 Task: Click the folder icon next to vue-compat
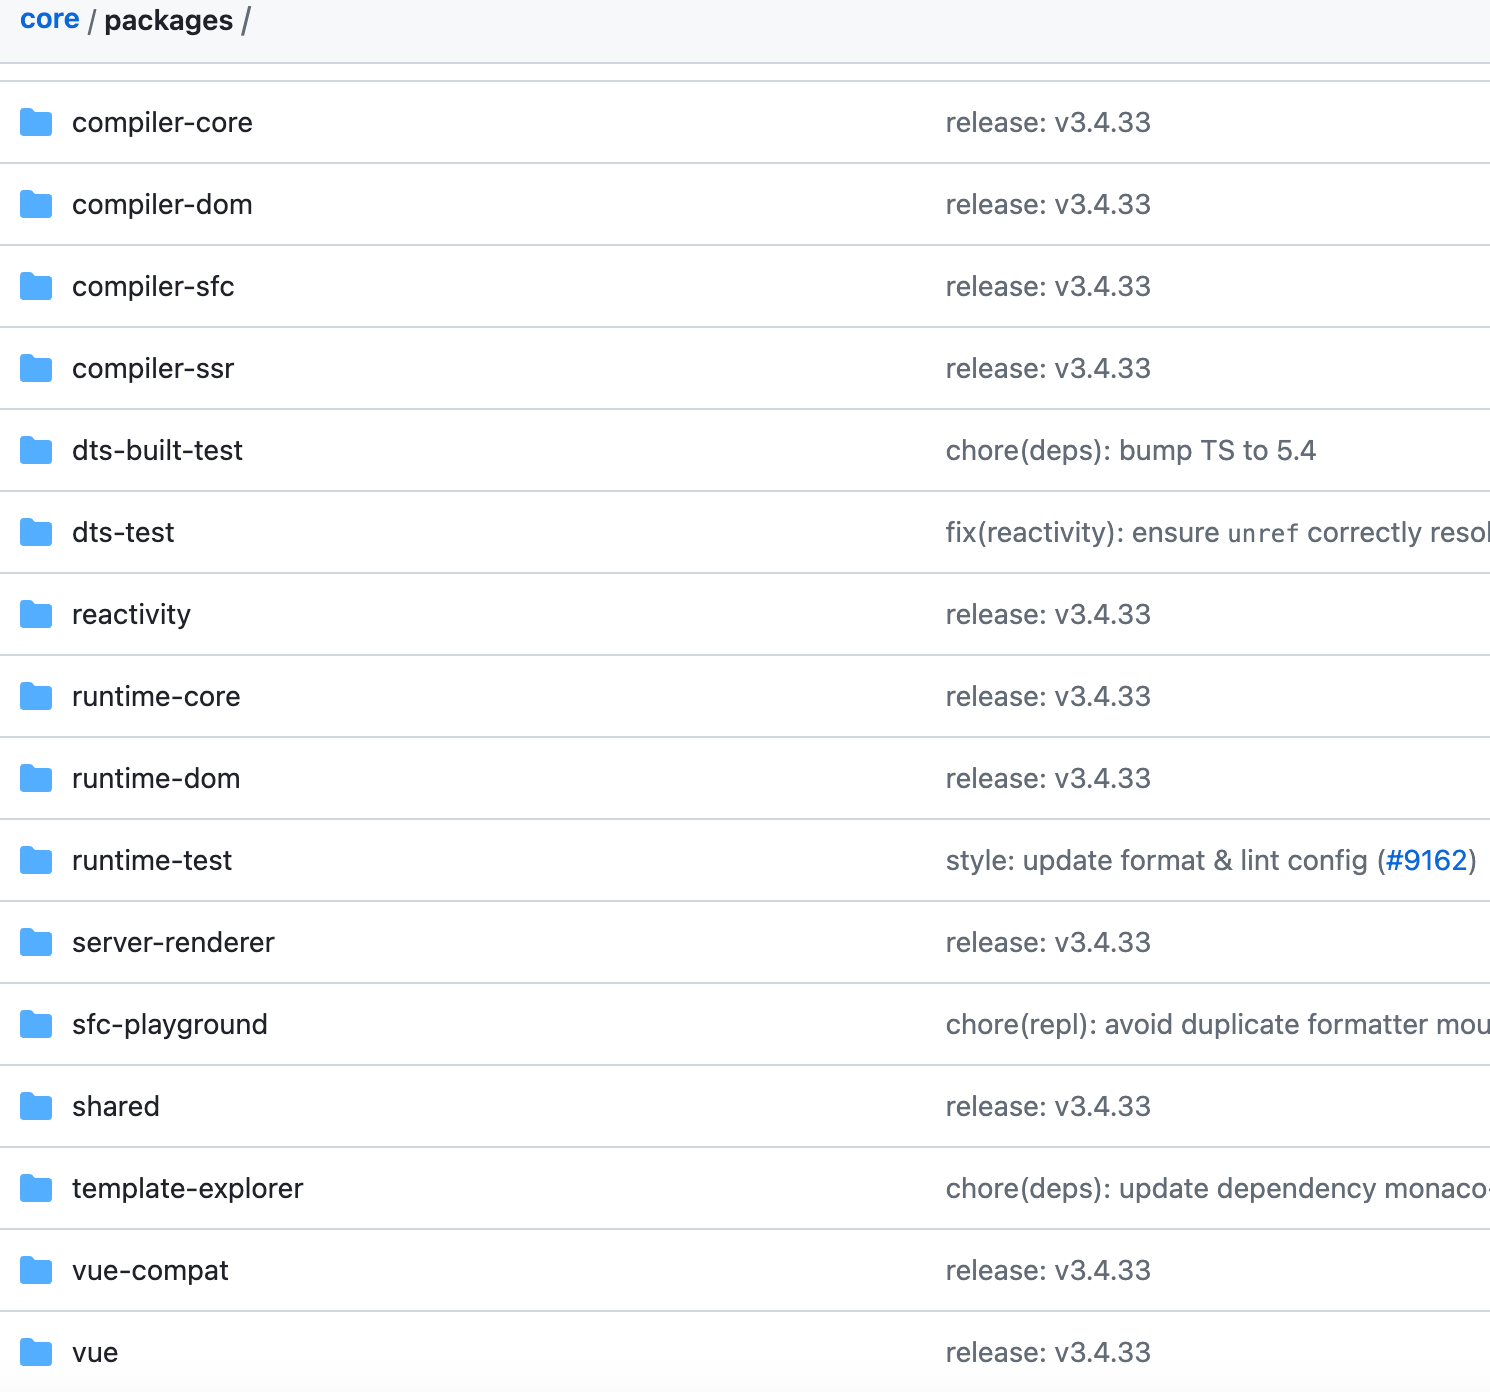[x=36, y=1271]
